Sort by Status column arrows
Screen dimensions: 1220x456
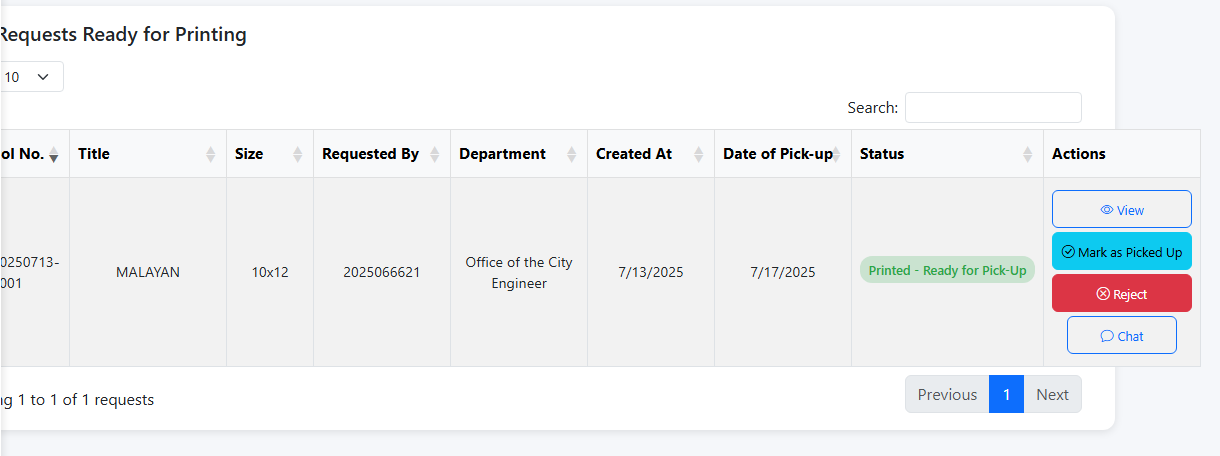[1028, 154]
